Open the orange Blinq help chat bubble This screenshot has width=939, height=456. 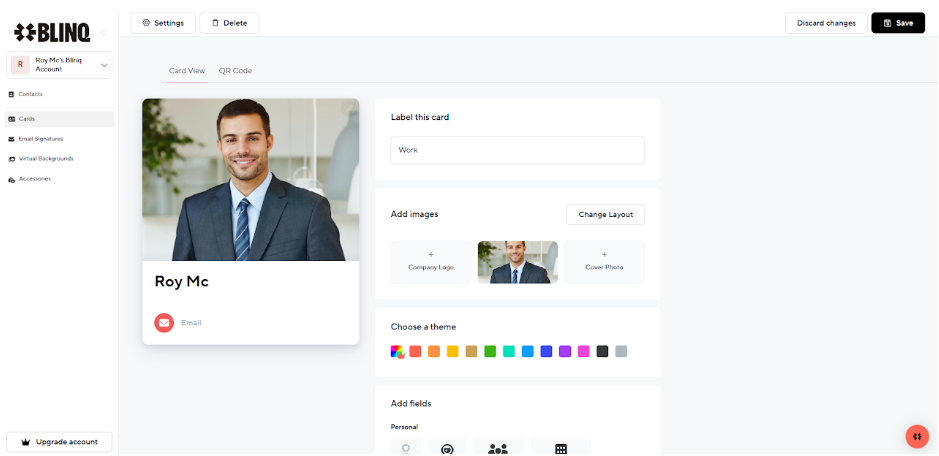[x=917, y=436]
